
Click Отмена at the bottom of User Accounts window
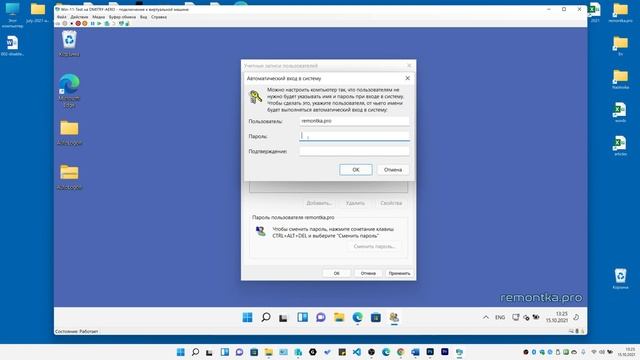click(368, 273)
